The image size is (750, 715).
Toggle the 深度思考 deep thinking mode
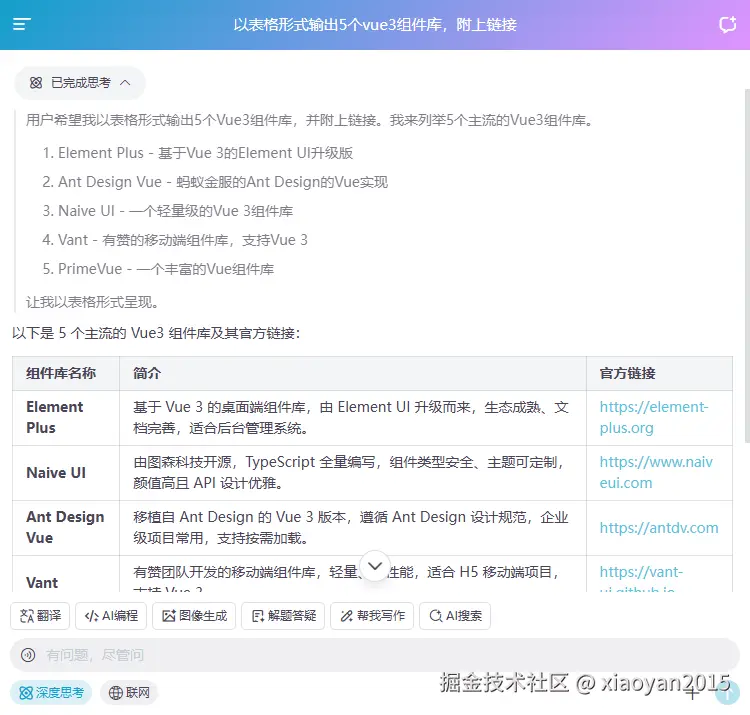(x=51, y=692)
